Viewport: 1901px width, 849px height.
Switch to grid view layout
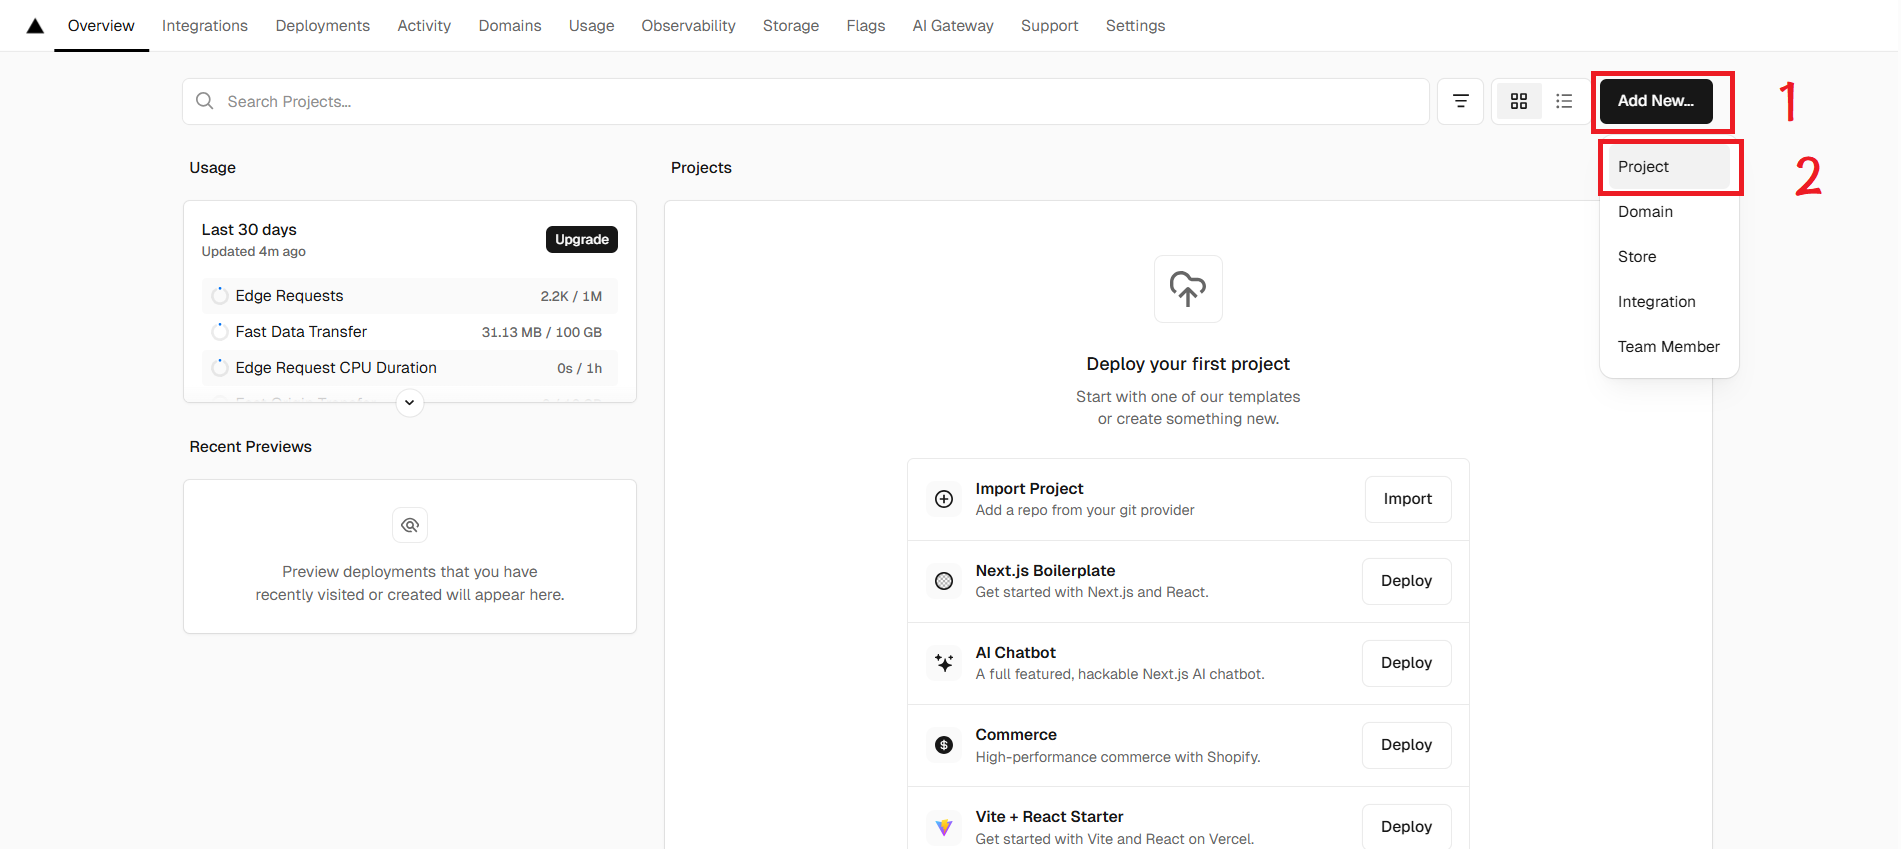[x=1518, y=101]
